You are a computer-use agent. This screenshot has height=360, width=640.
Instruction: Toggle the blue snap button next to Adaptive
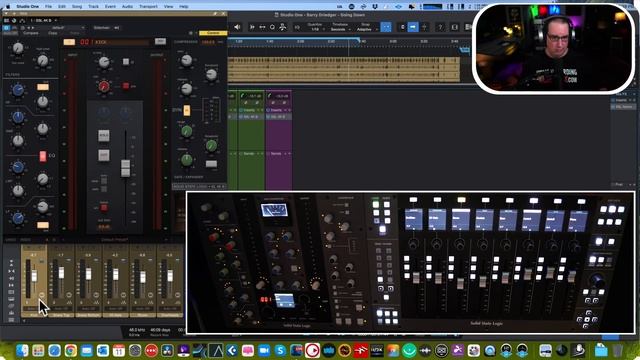point(386,27)
